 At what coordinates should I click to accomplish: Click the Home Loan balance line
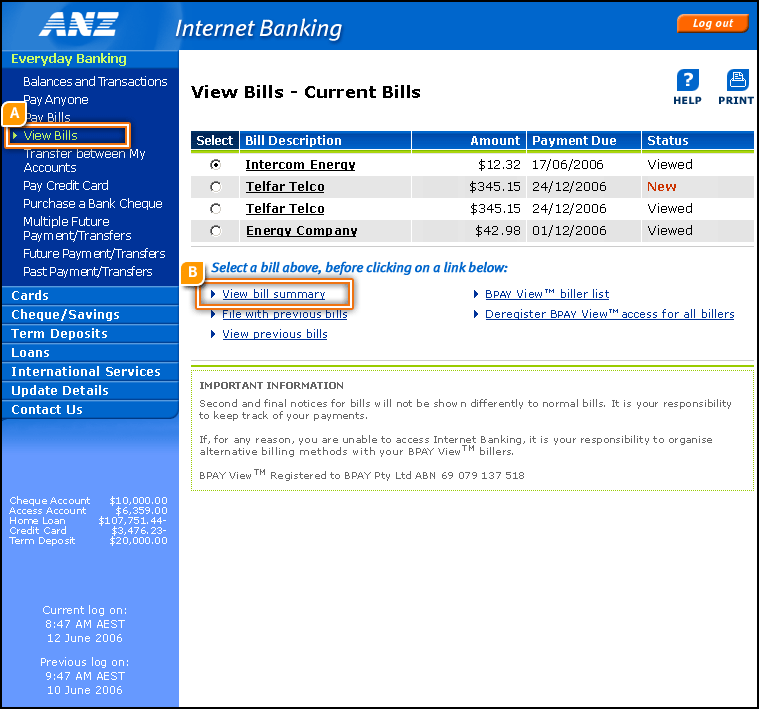pos(88,521)
